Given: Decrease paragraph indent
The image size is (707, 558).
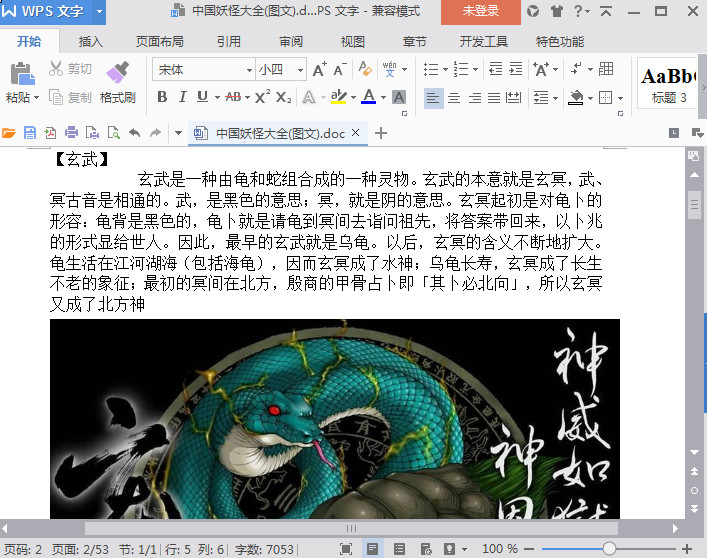Looking at the screenshot, I should pyautogui.click(x=496, y=69).
